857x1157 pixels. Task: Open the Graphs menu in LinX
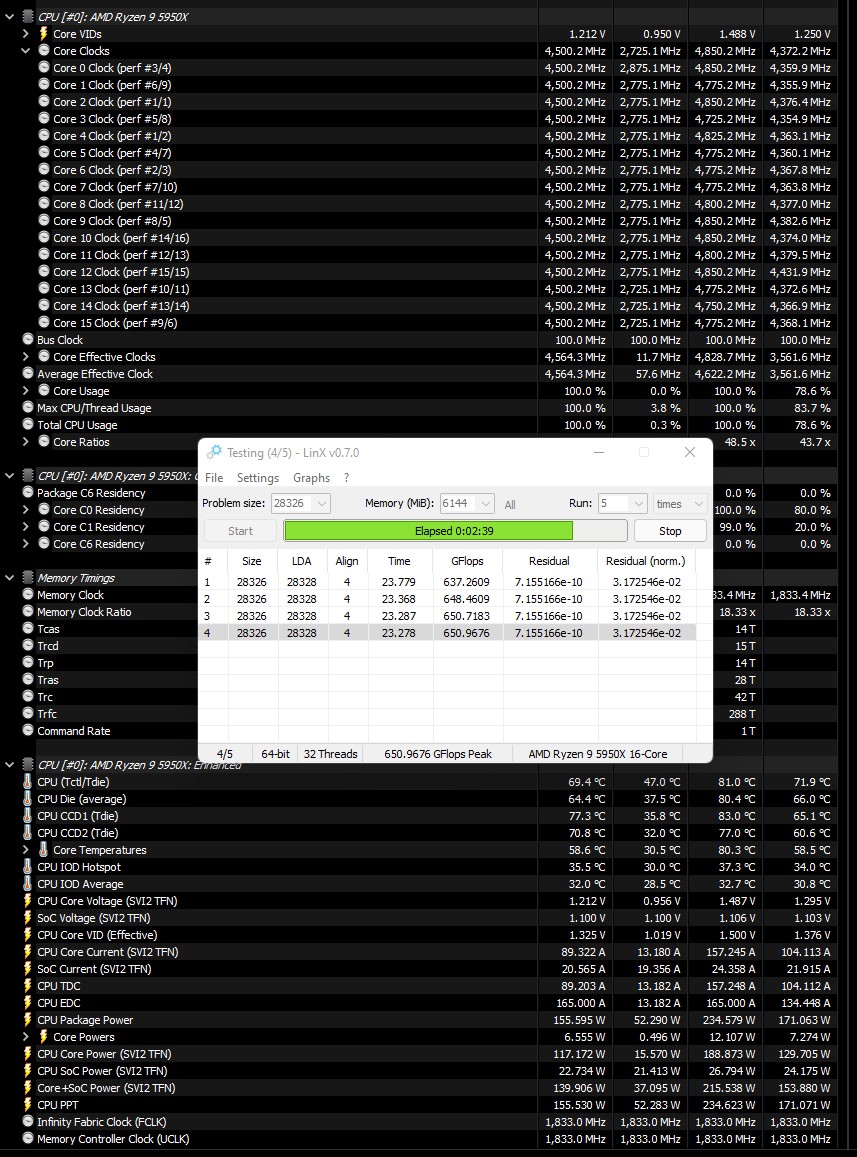point(312,477)
